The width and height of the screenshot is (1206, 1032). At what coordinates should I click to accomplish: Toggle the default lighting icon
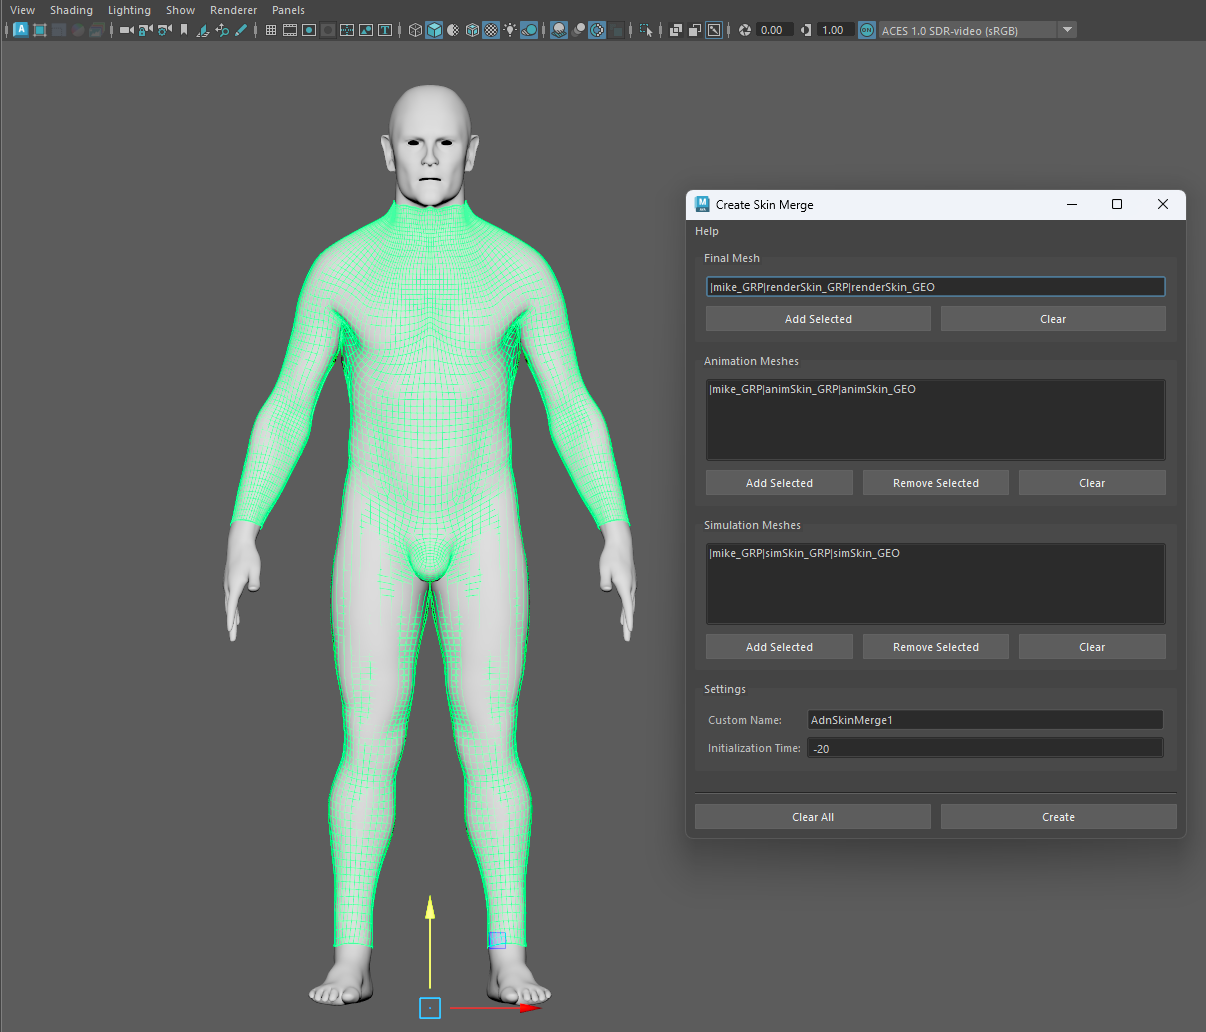[x=509, y=30]
